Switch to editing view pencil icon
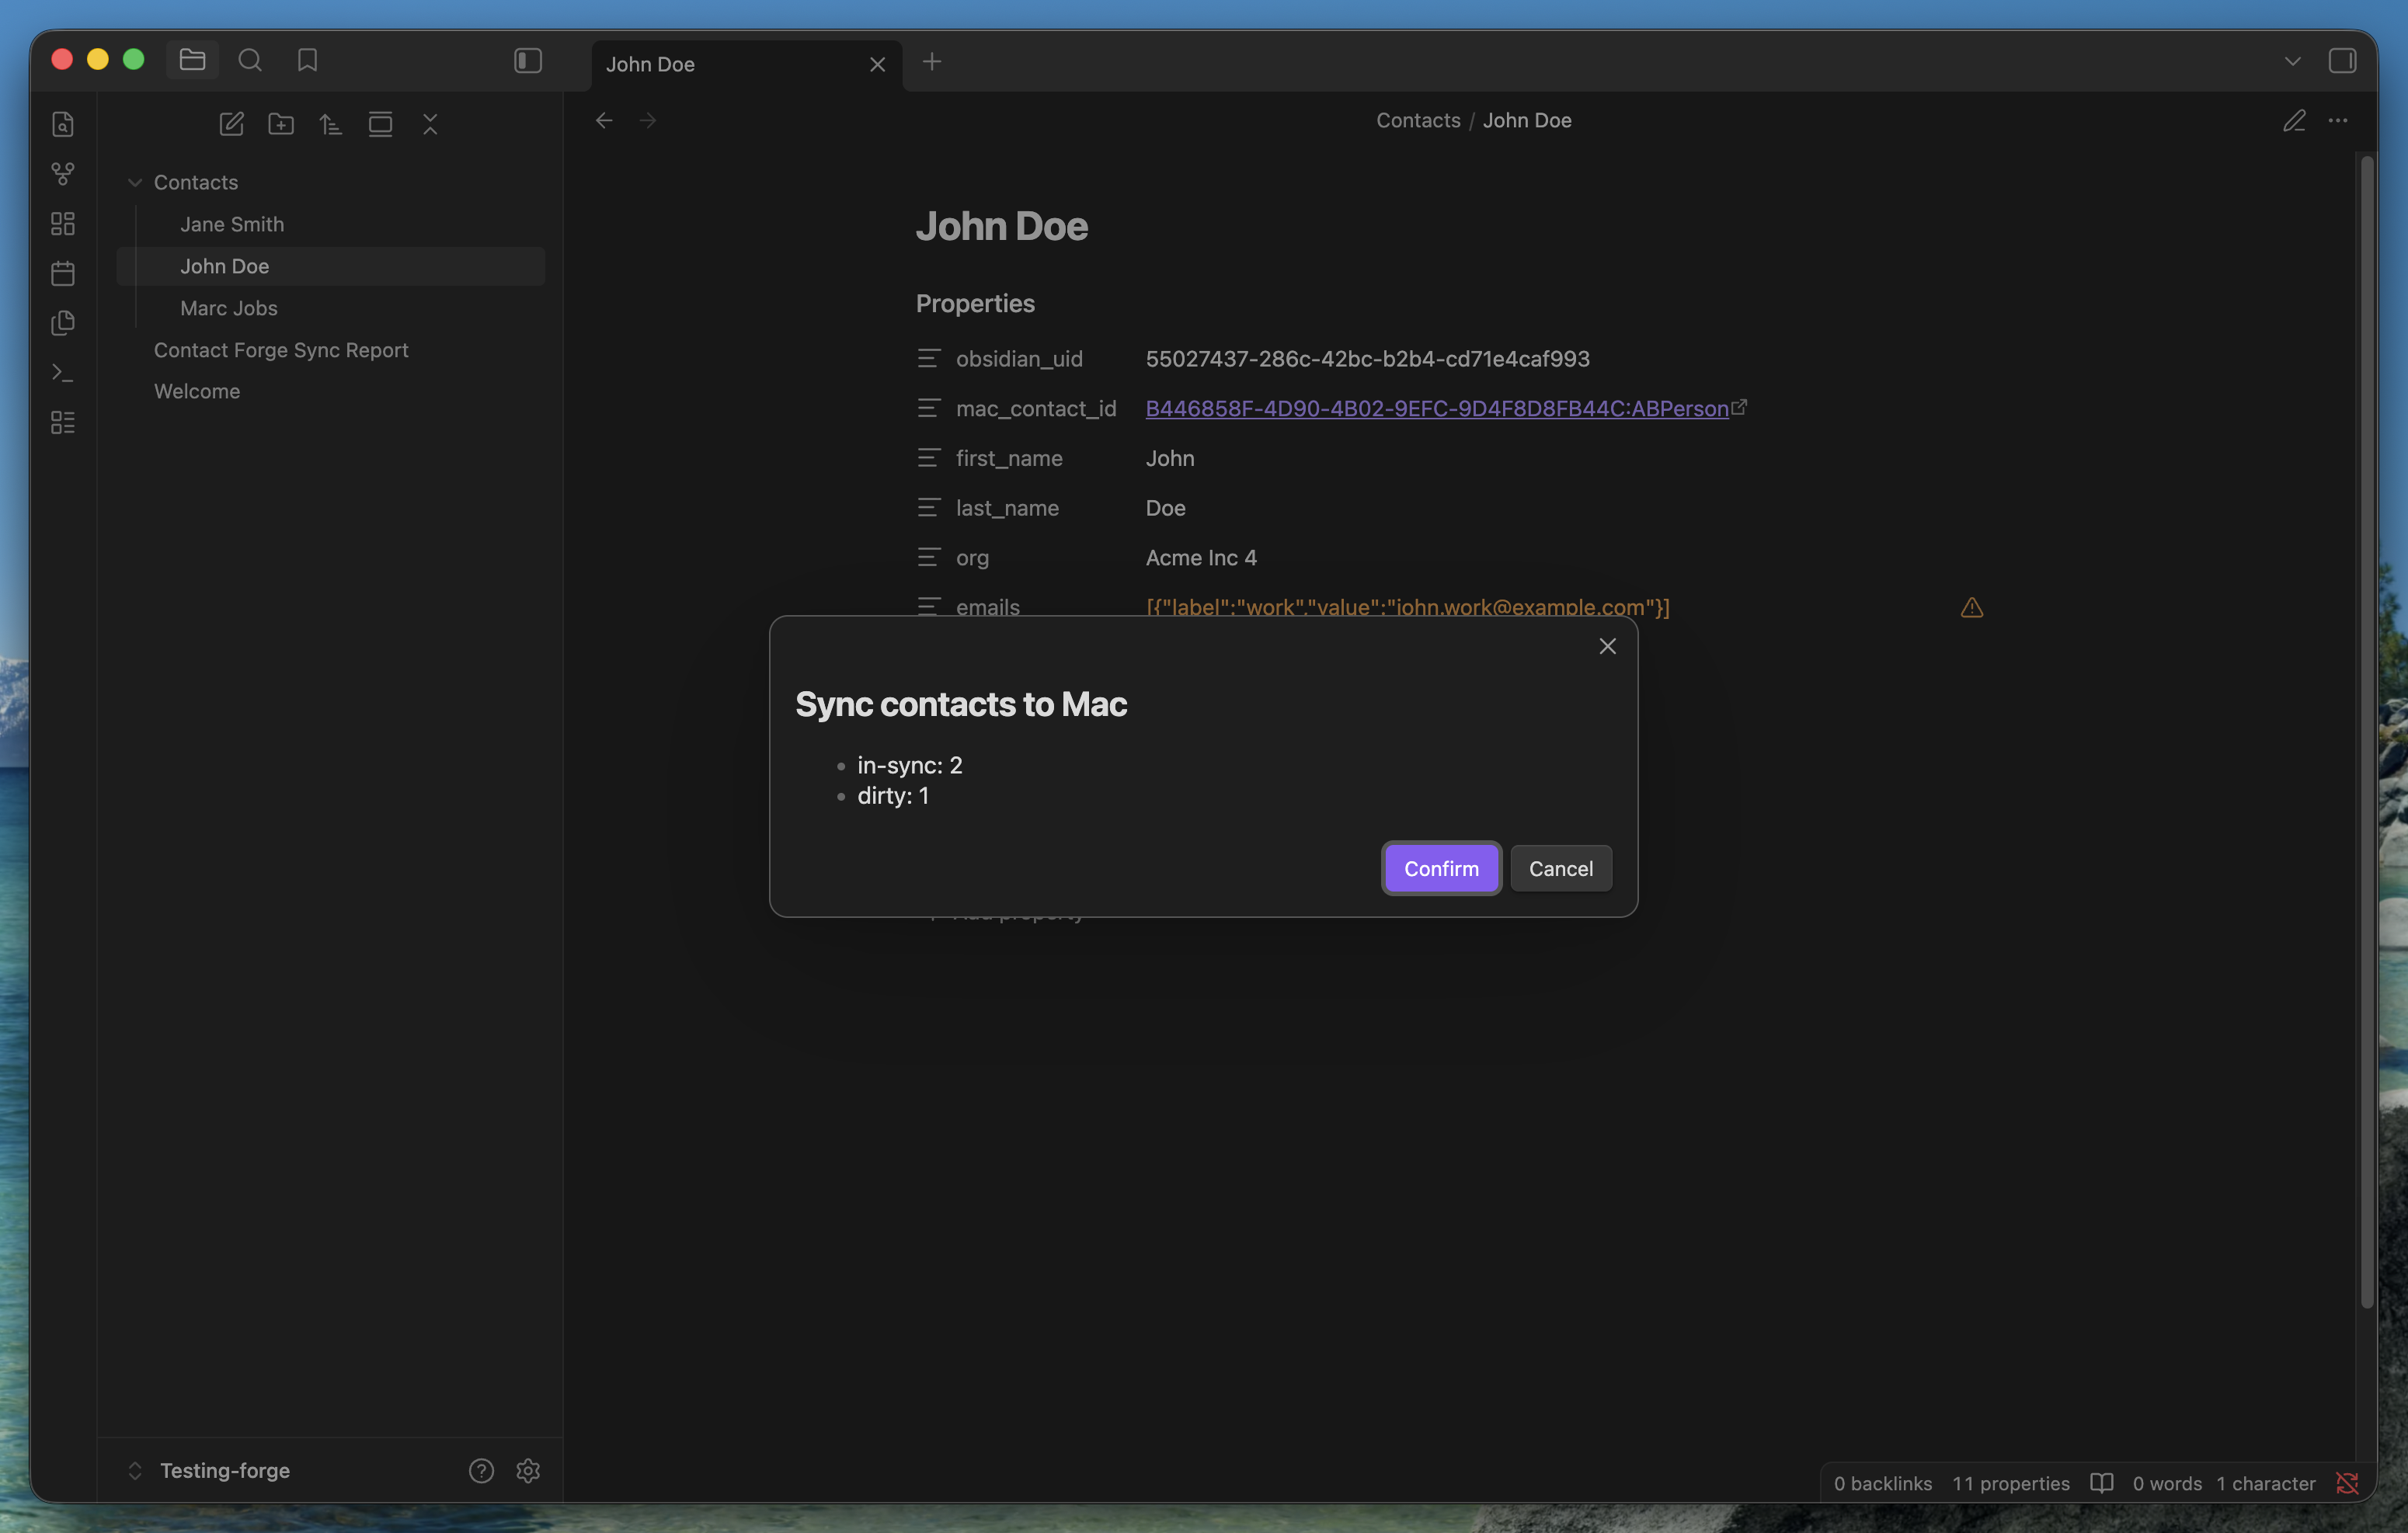 pos(2294,120)
